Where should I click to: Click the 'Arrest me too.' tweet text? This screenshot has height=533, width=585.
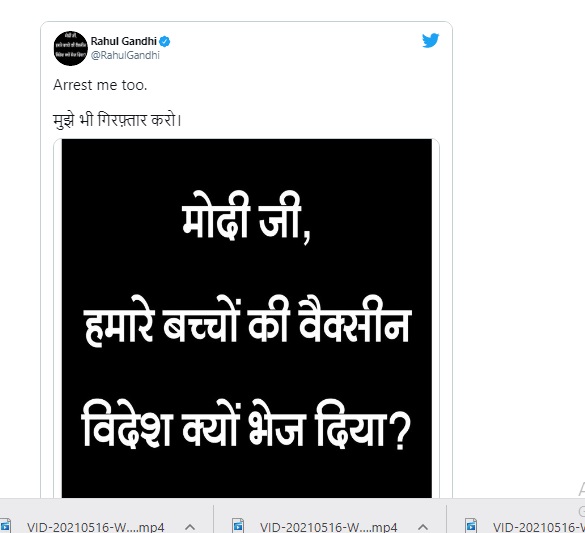pyautogui.click(x=100, y=85)
